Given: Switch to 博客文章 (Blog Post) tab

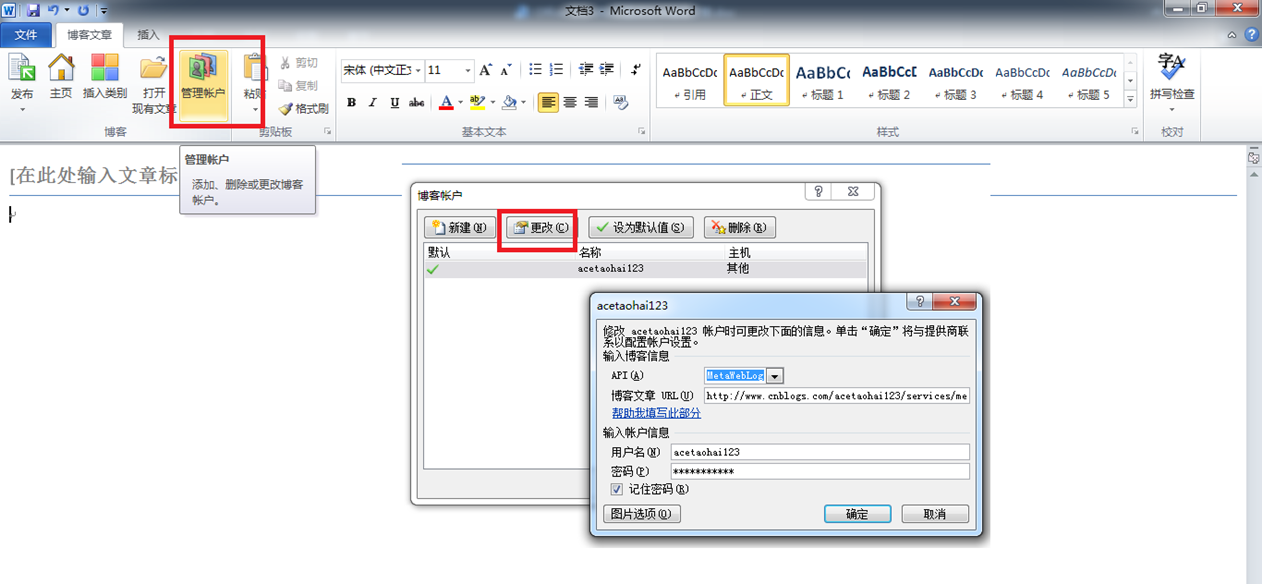Looking at the screenshot, I should pos(90,34).
